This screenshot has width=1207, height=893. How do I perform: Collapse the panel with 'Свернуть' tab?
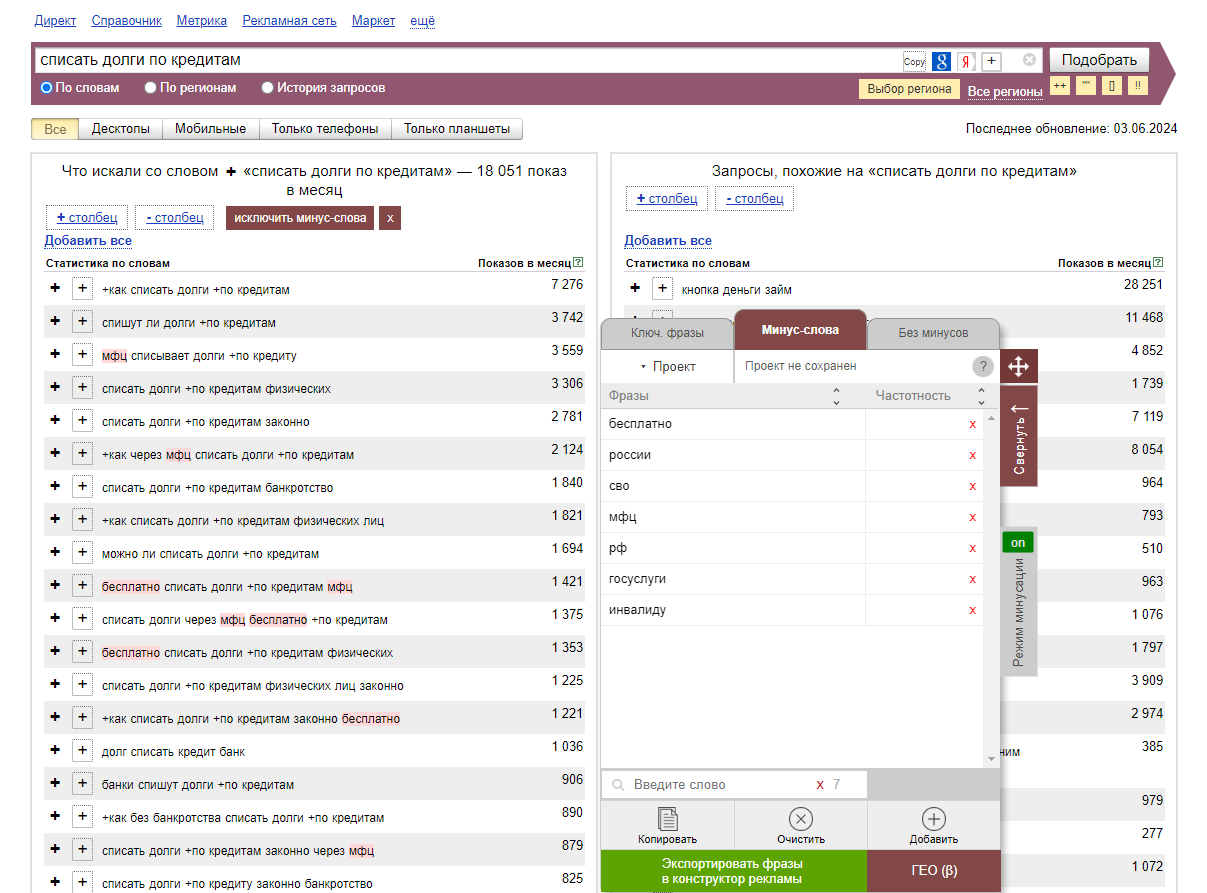pos(1019,436)
